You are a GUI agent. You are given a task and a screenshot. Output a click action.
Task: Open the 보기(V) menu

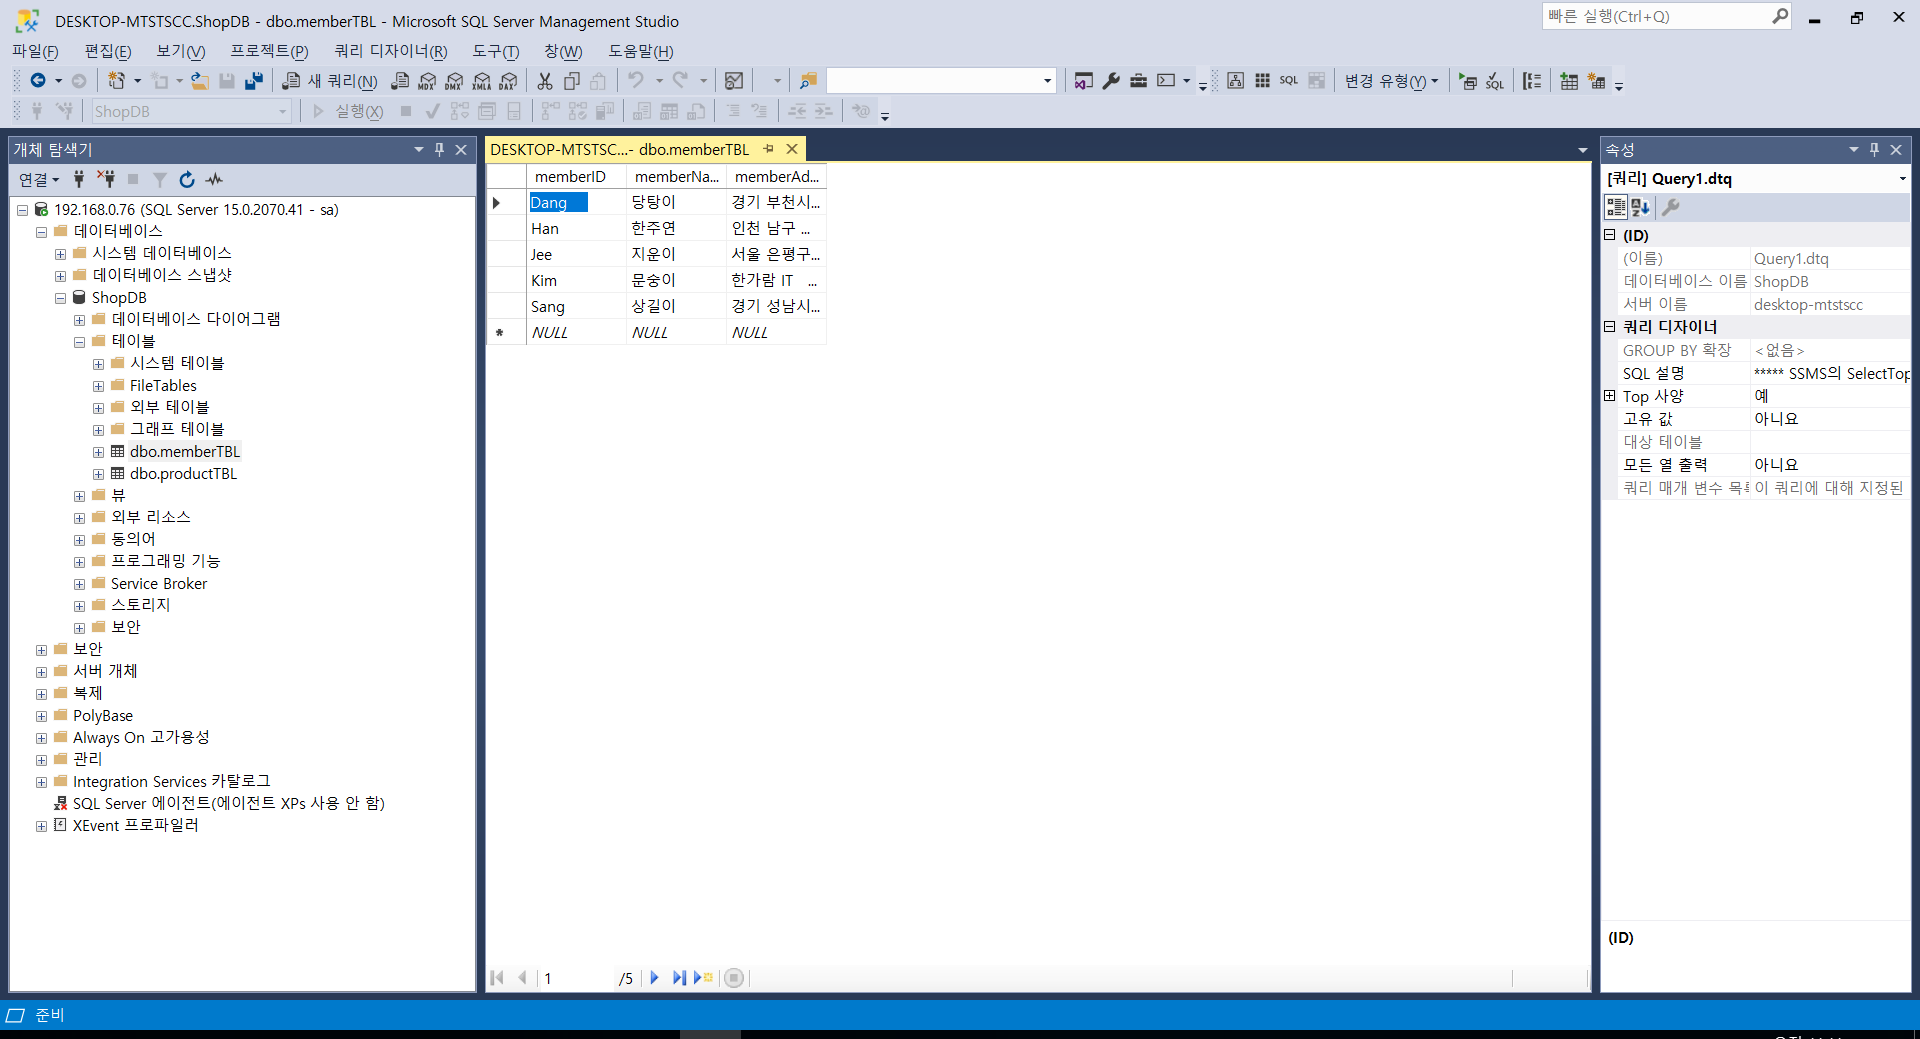click(x=181, y=51)
